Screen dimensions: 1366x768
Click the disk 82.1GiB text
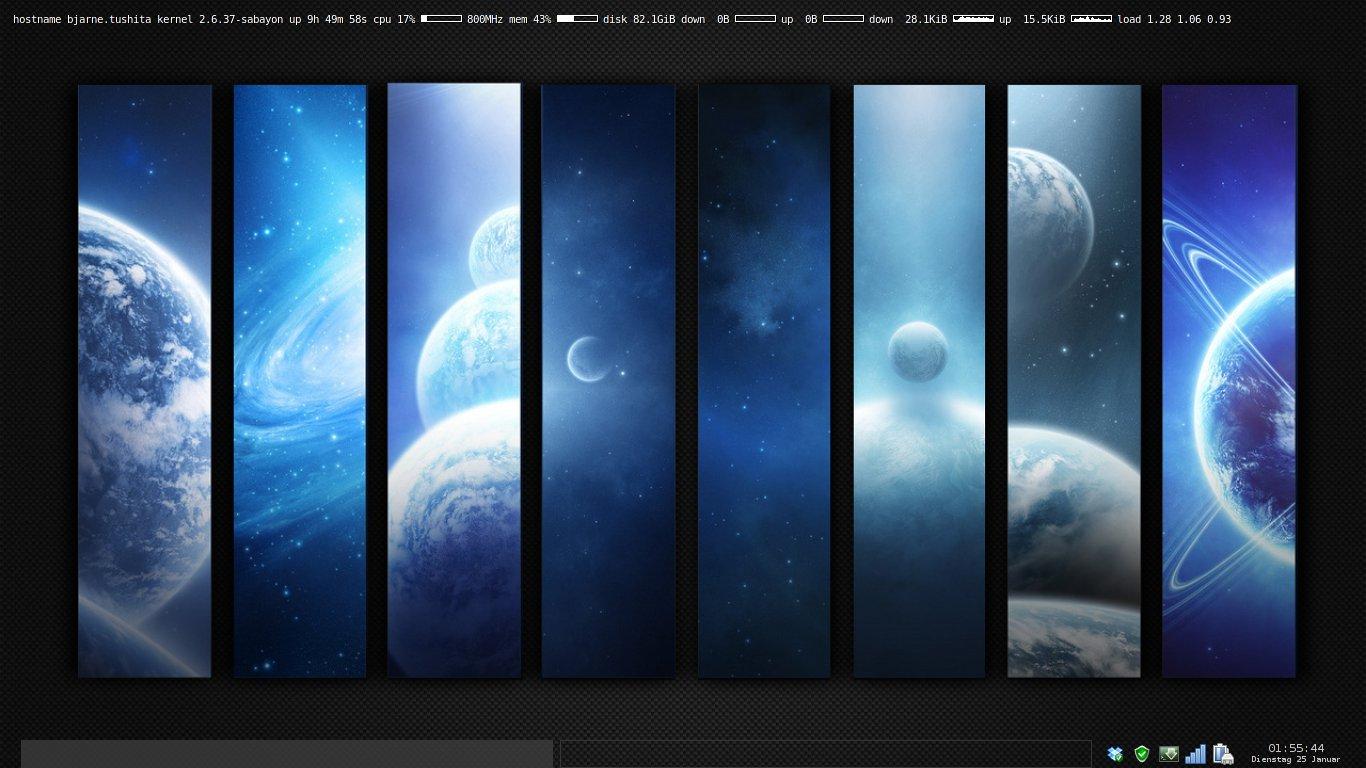click(639, 19)
